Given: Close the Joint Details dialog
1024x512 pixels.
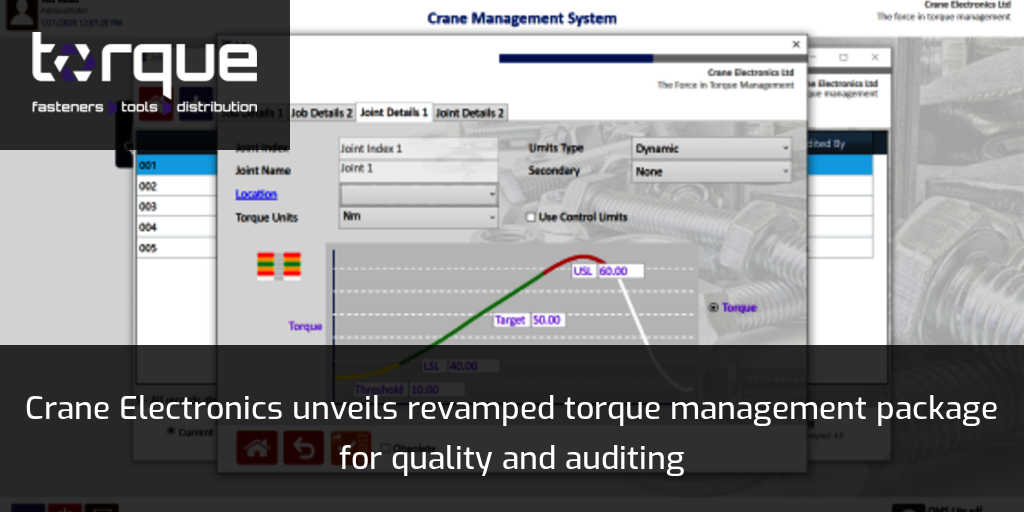Looking at the screenshot, I should [796, 45].
